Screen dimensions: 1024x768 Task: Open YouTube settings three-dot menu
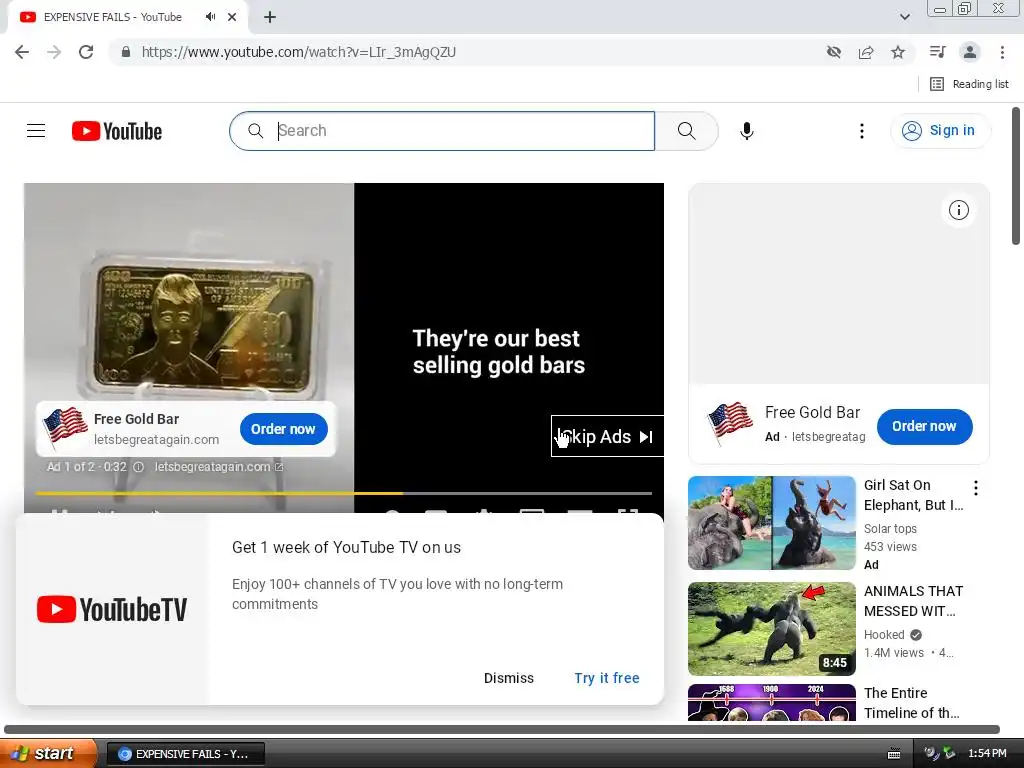[x=861, y=131]
